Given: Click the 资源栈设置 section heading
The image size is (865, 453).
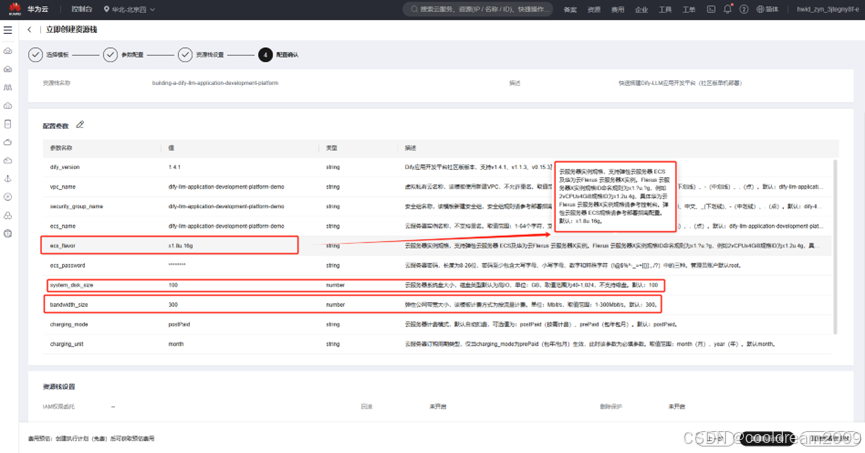Looking at the screenshot, I should click(x=59, y=387).
